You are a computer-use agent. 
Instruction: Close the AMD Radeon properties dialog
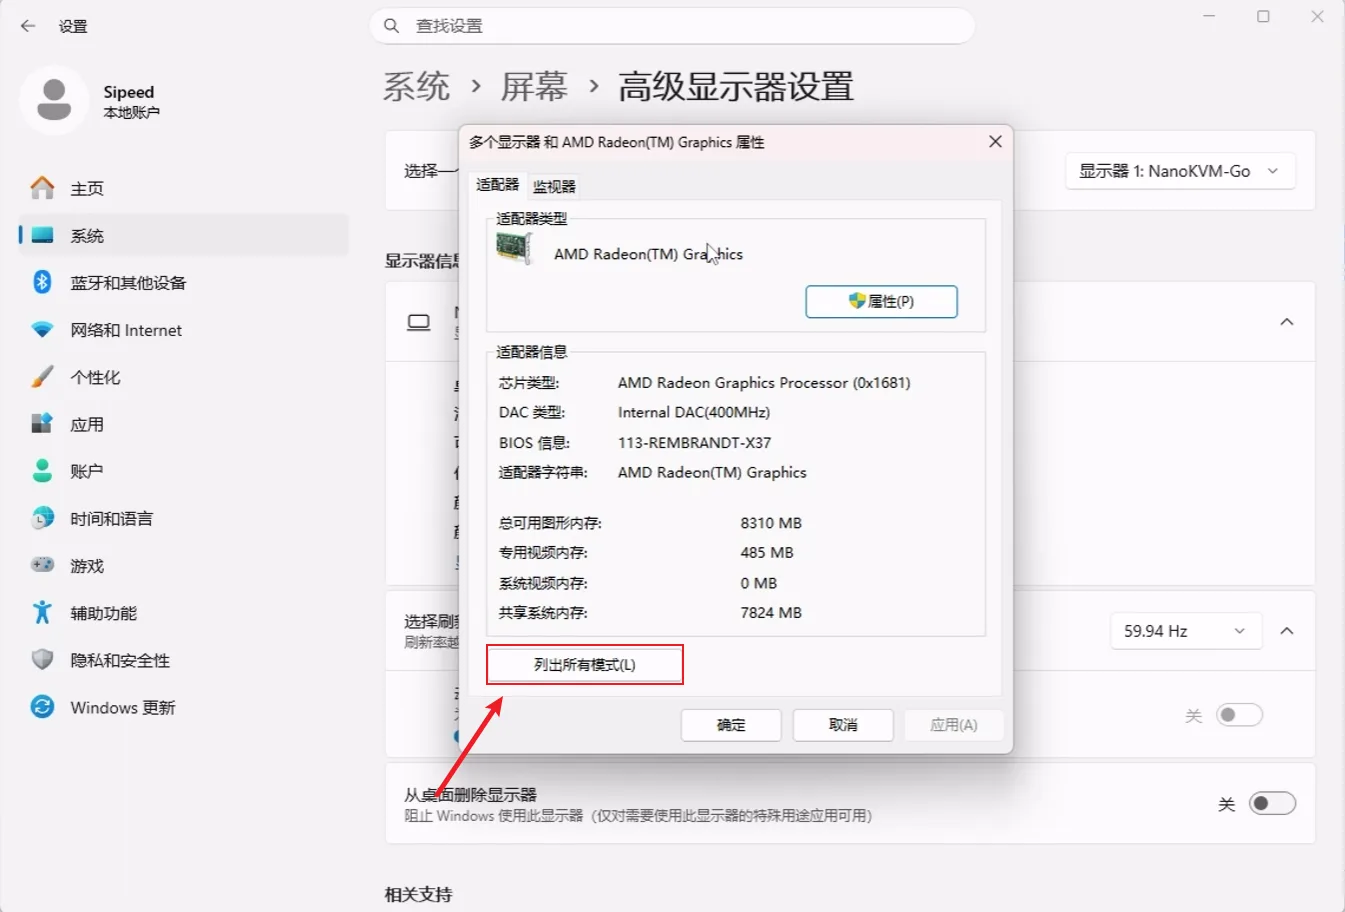tap(995, 142)
